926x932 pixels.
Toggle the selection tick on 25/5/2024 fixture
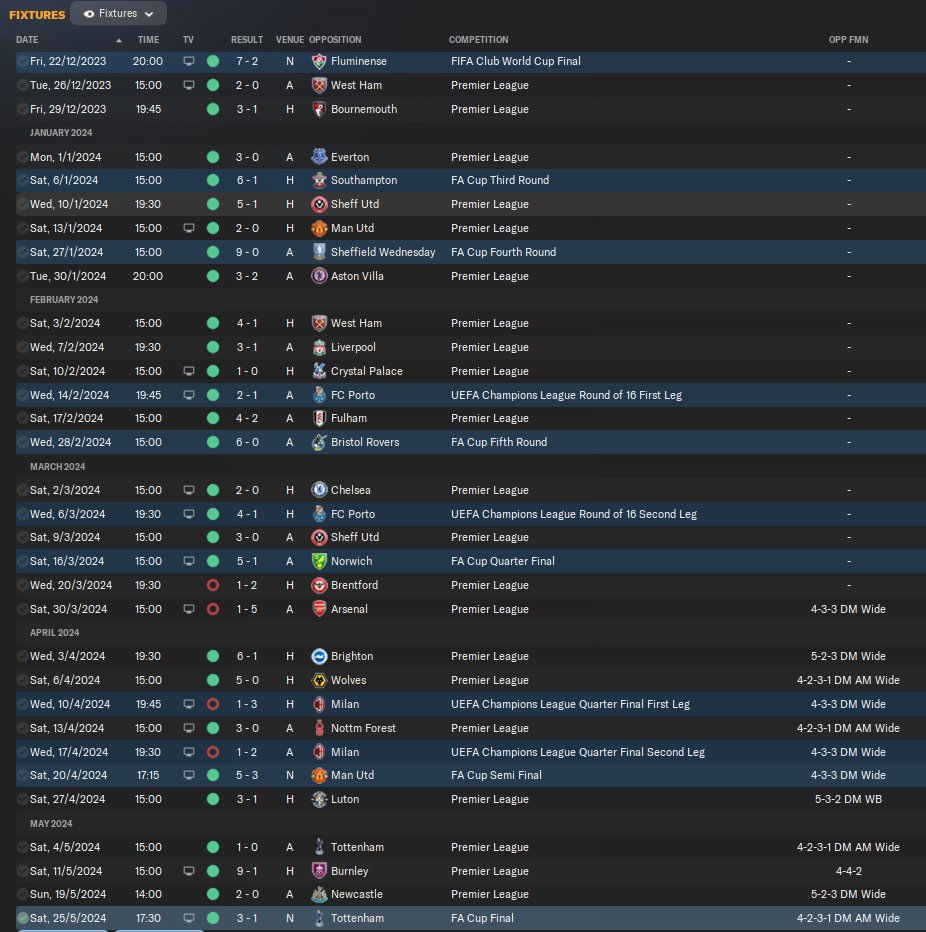[23, 918]
